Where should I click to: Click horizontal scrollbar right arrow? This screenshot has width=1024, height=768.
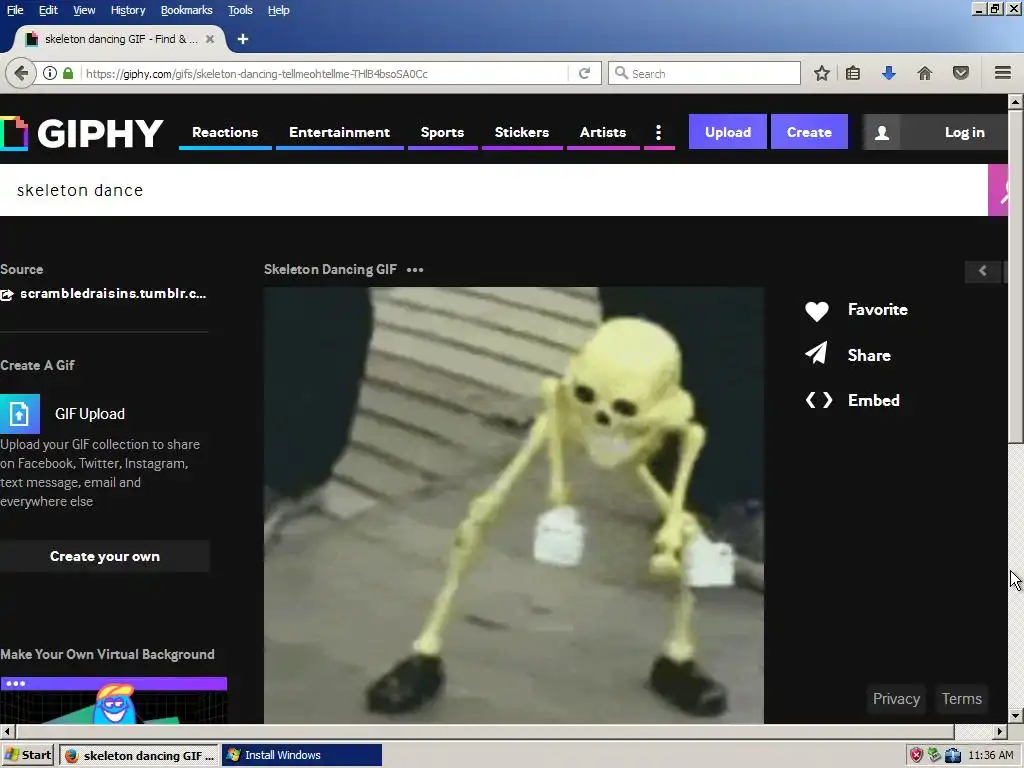(1000, 731)
